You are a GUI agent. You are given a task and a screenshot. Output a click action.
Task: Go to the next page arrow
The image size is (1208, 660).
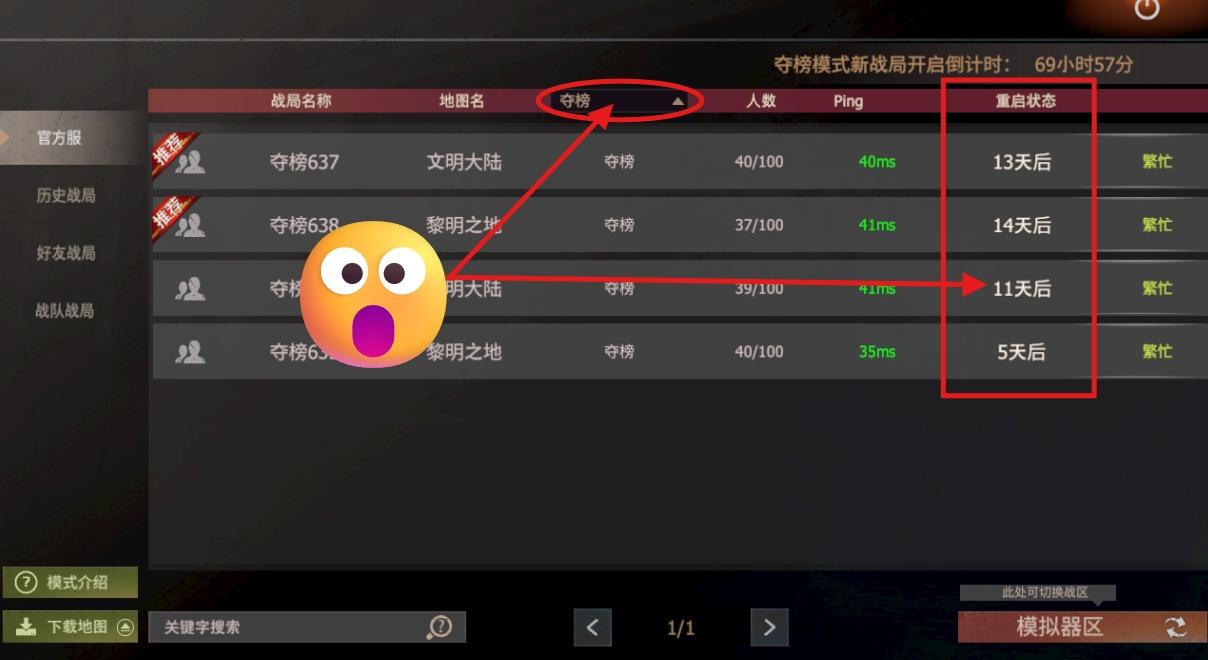click(769, 627)
